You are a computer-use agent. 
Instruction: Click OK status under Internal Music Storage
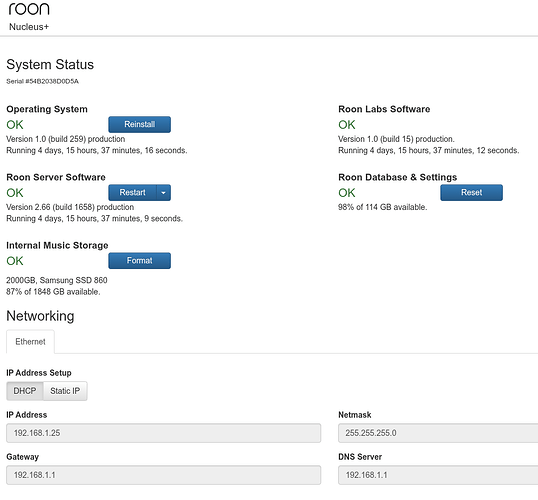15,261
